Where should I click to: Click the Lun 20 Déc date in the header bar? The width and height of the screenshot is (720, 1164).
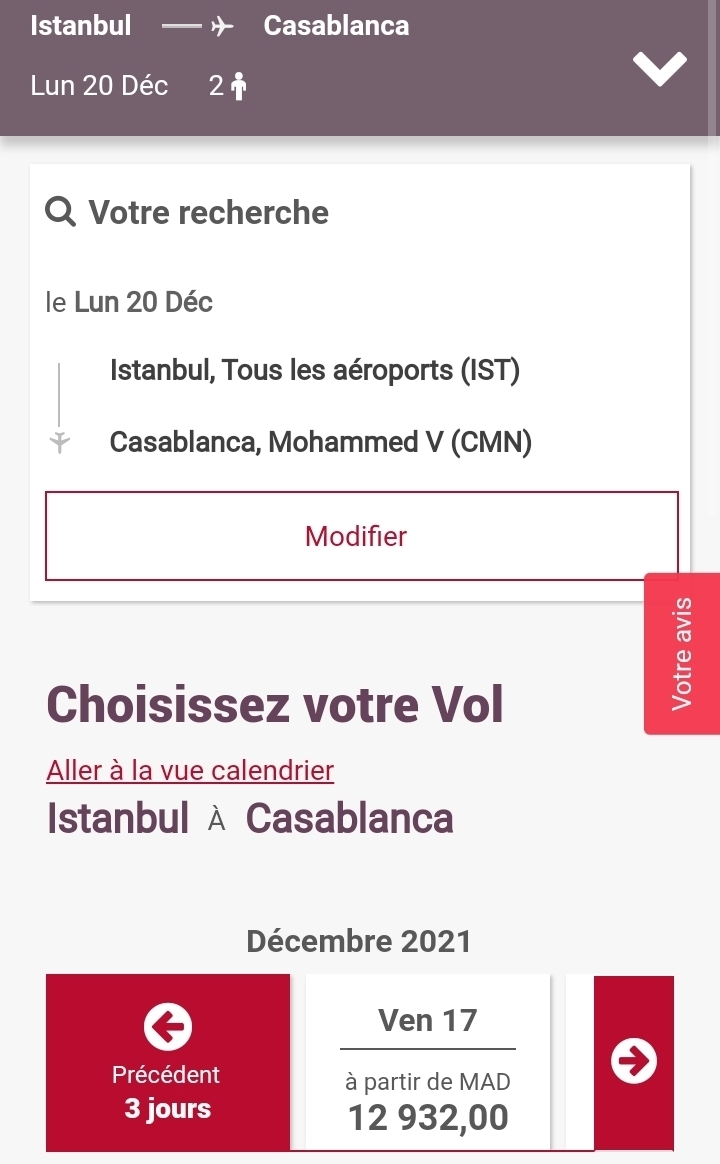point(99,86)
